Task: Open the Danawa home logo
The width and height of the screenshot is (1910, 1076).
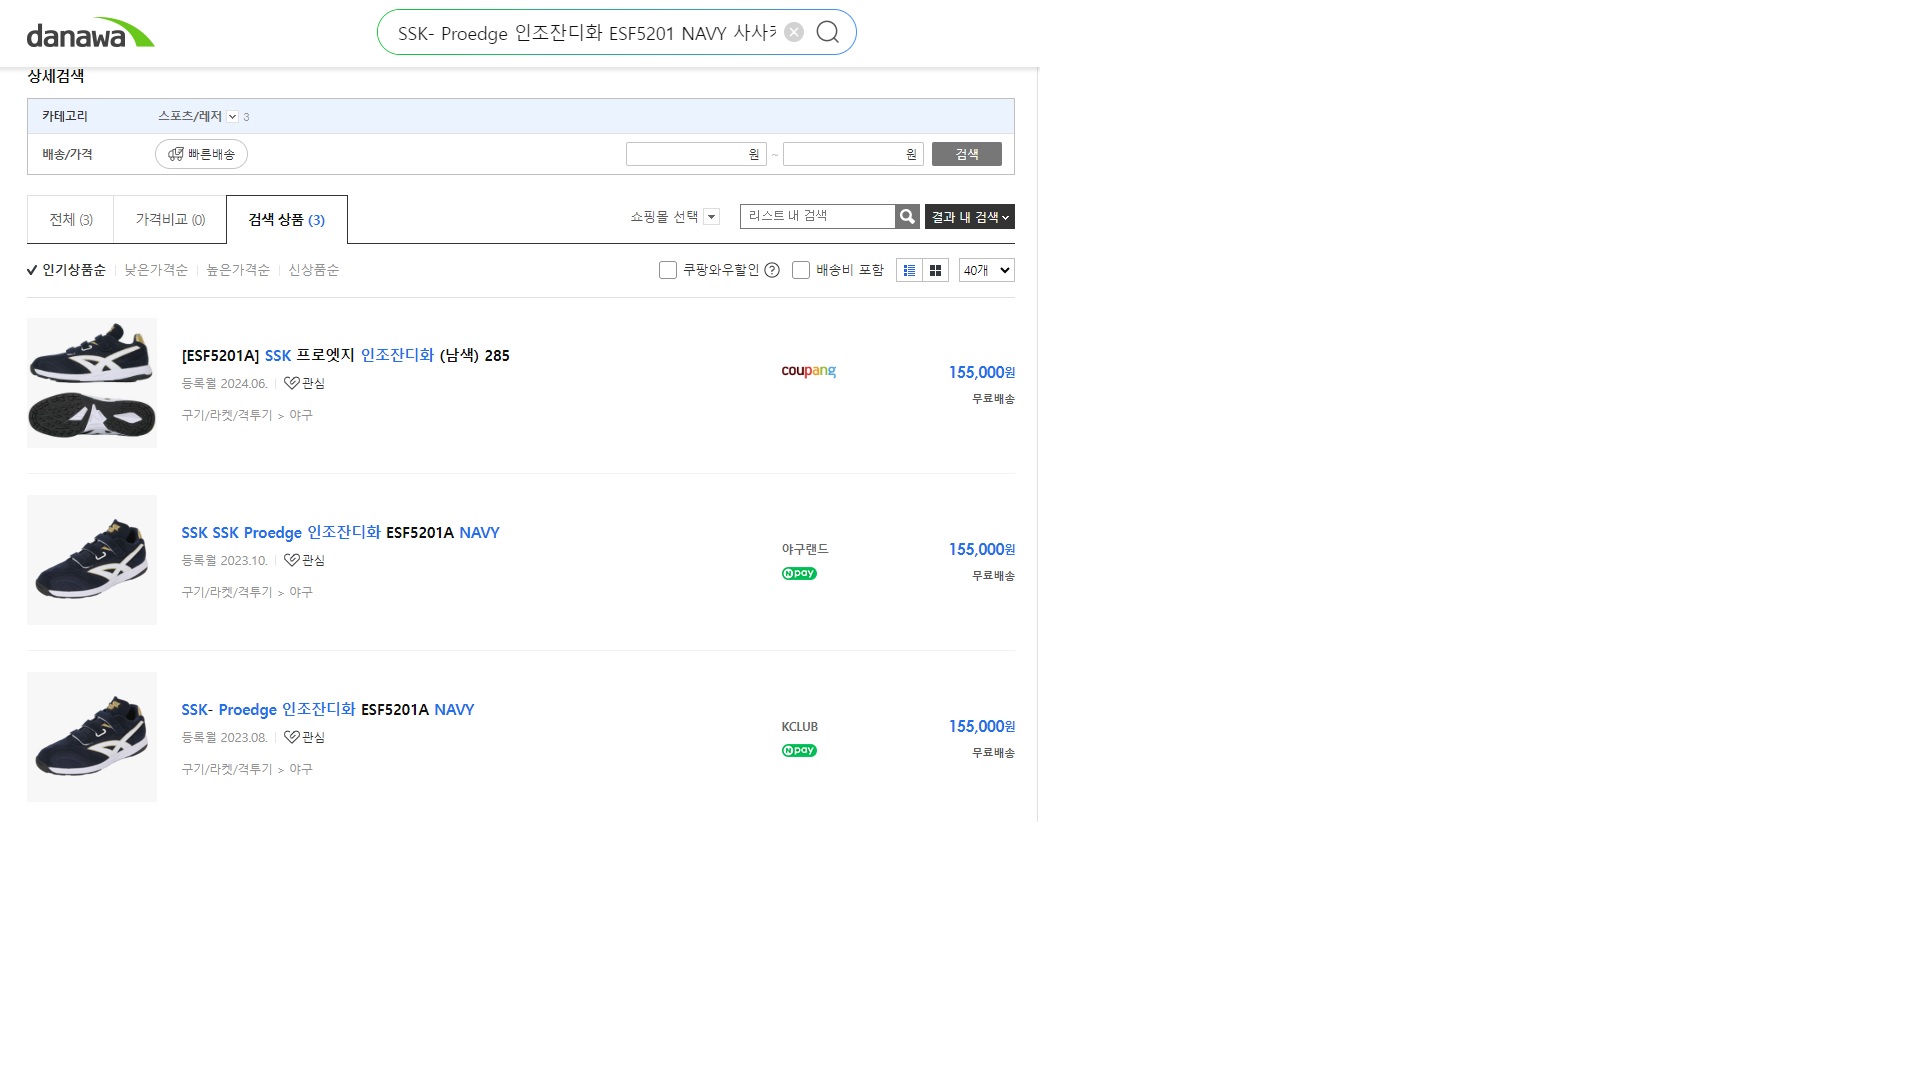Action: pyautogui.click(x=91, y=33)
